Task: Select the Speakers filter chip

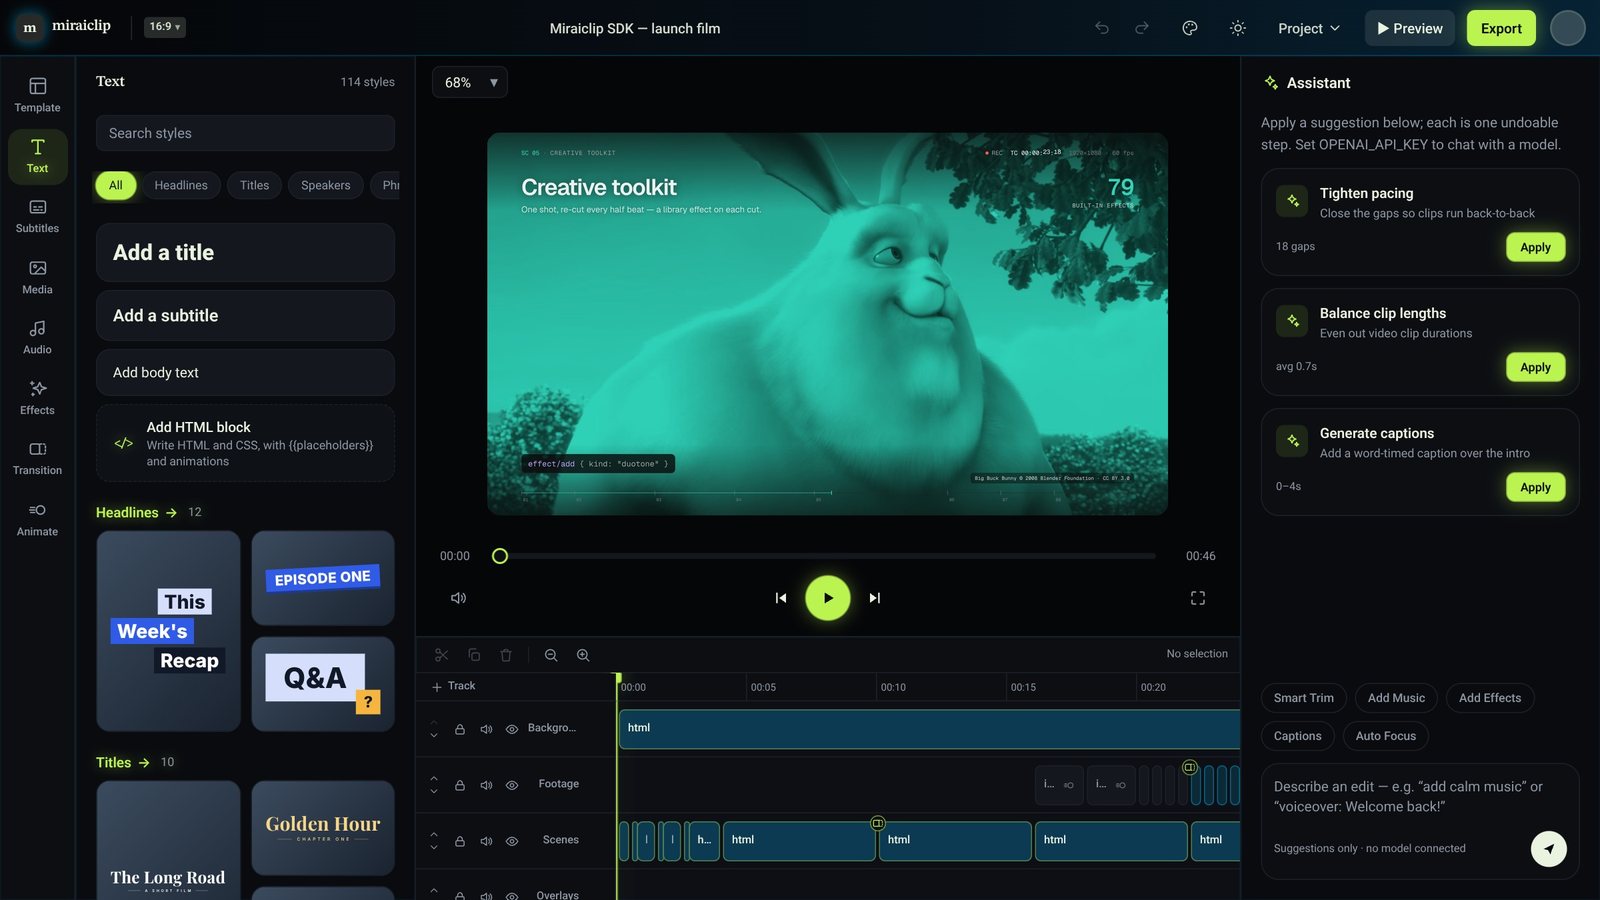Action: pyautogui.click(x=326, y=185)
